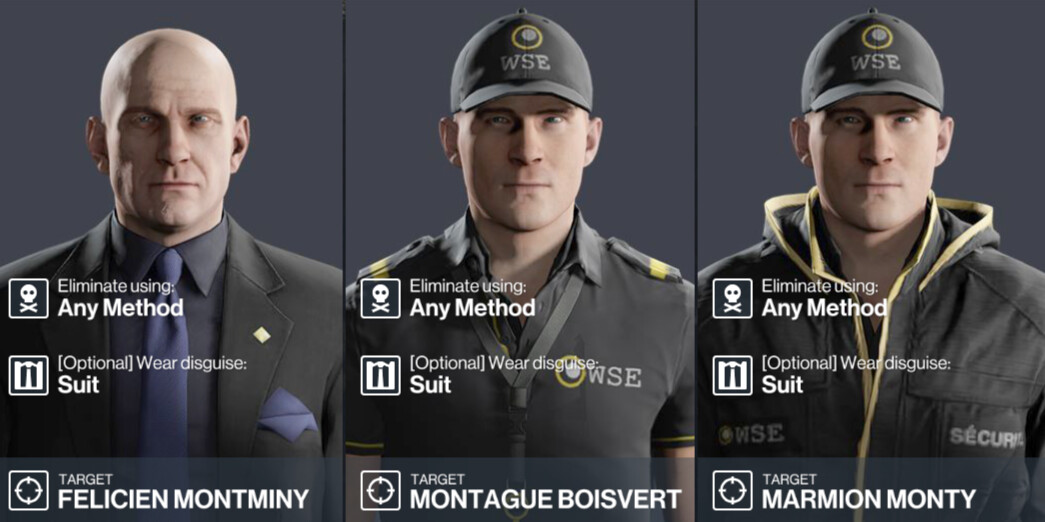Select the Montague Boisvert target name
The width and height of the screenshot is (1045, 522).
(x=545, y=499)
